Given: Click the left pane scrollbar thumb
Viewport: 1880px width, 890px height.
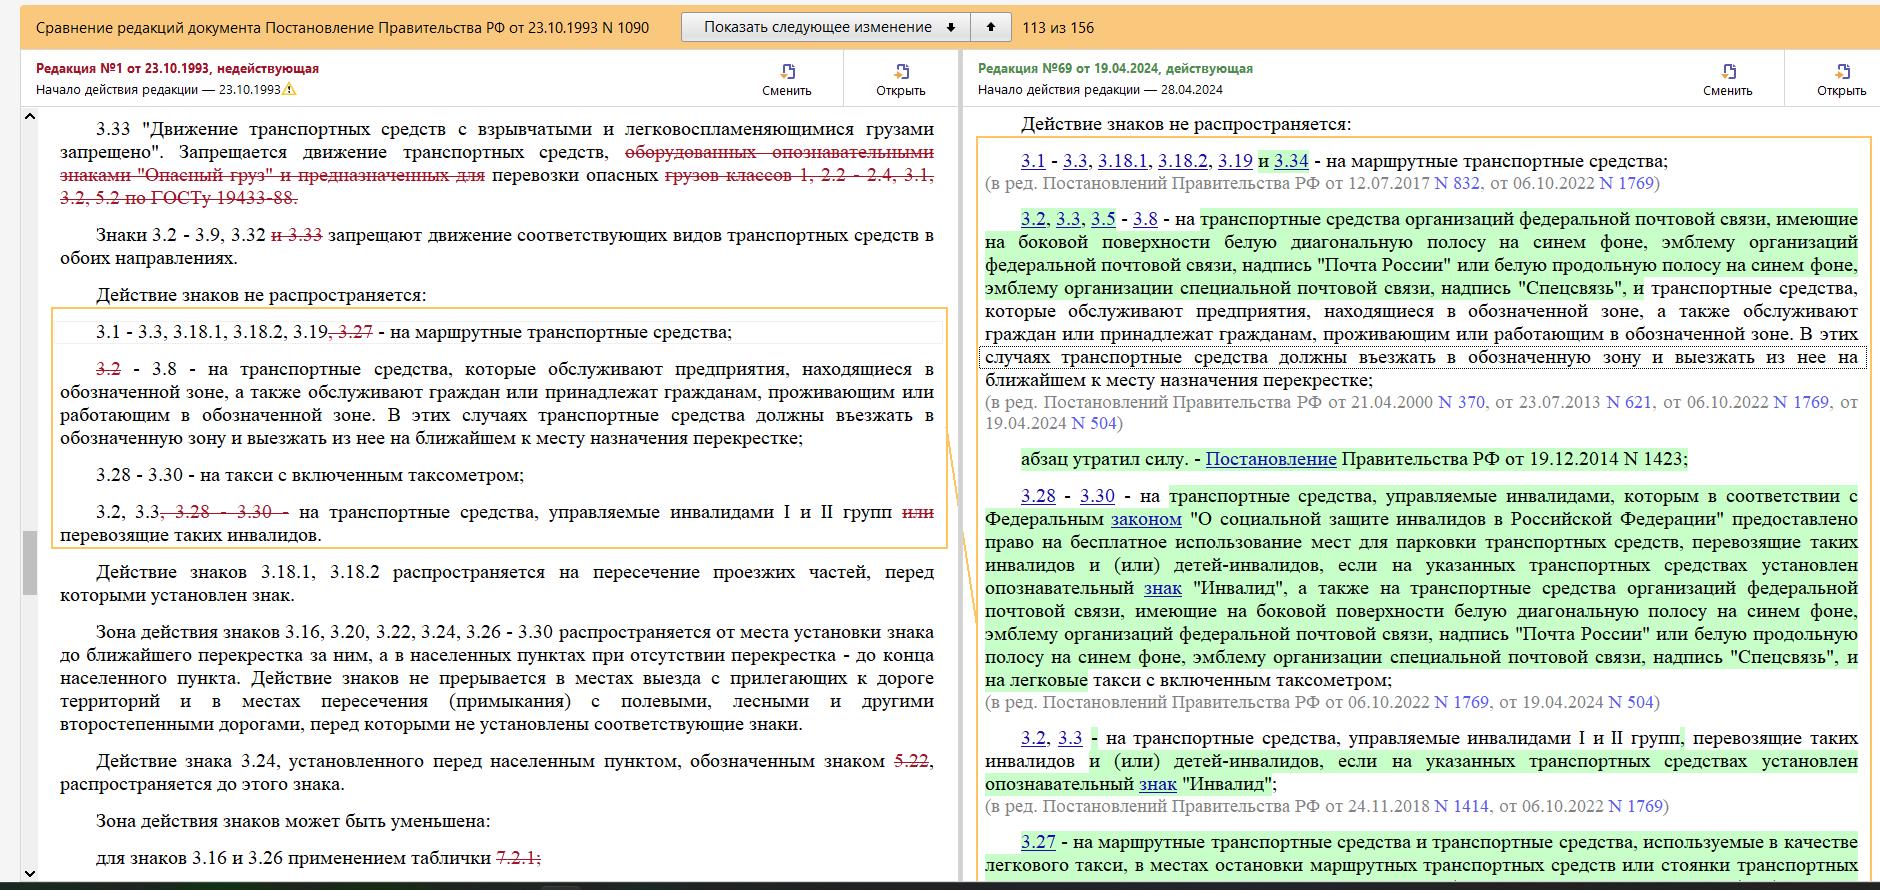Looking at the screenshot, I should (30, 562).
